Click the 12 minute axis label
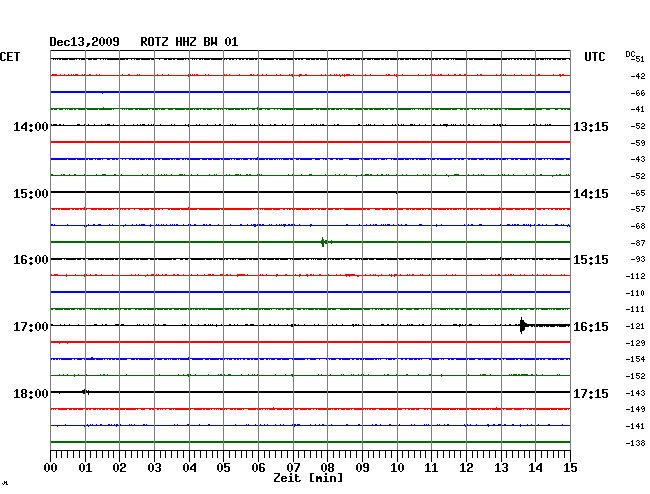The image size is (650, 494). click(466, 467)
